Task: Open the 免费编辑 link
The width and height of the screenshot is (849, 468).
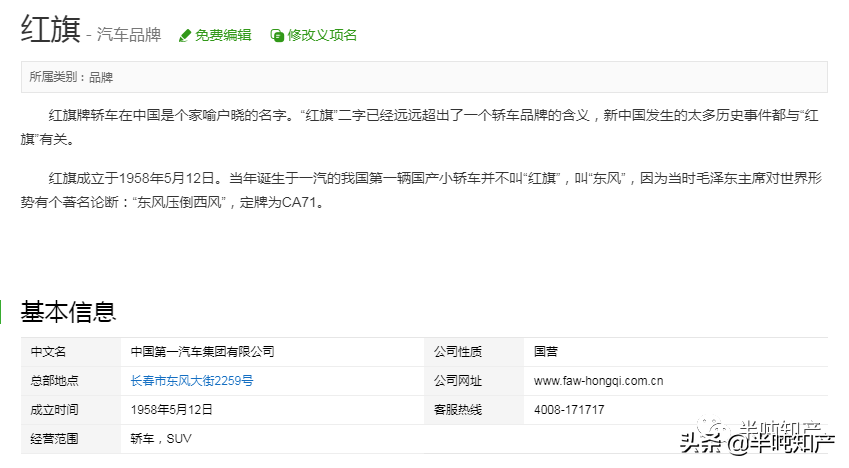Action: tap(223, 35)
